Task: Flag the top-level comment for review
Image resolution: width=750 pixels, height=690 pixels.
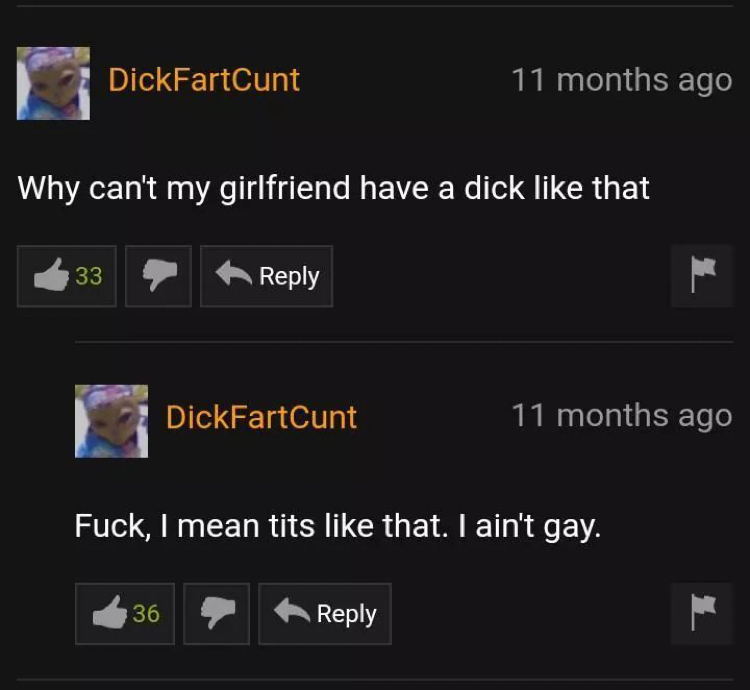Action: [x=702, y=276]
